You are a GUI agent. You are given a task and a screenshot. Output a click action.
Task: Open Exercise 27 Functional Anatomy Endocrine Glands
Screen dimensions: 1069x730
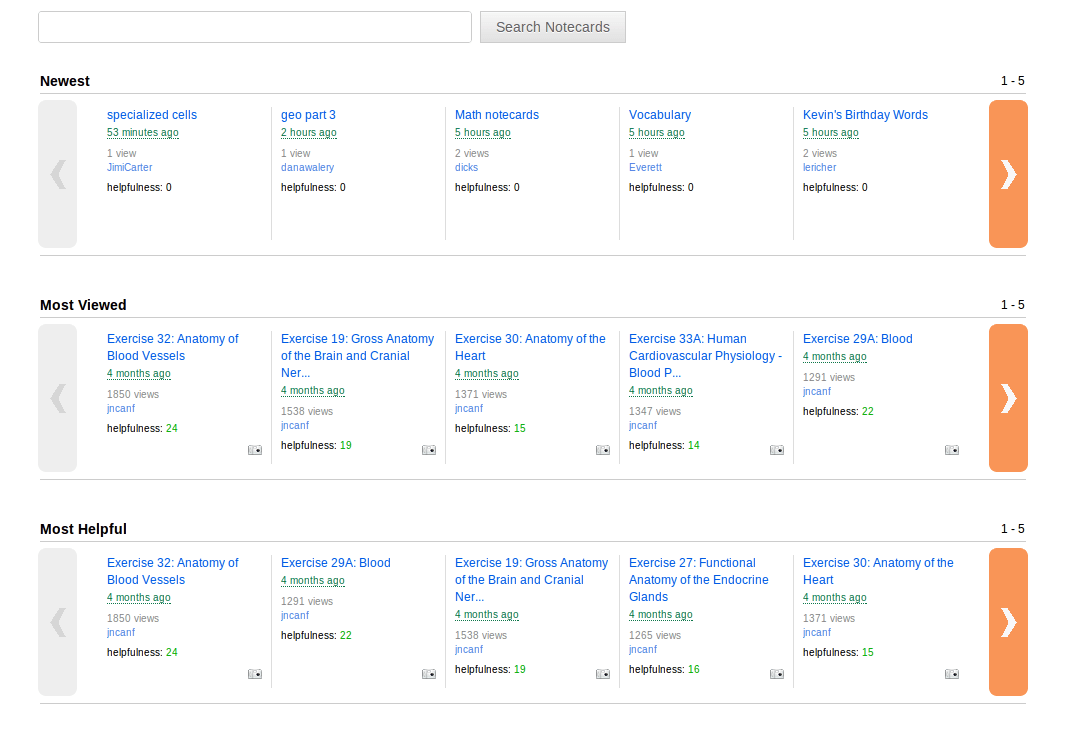pos(699,579)
